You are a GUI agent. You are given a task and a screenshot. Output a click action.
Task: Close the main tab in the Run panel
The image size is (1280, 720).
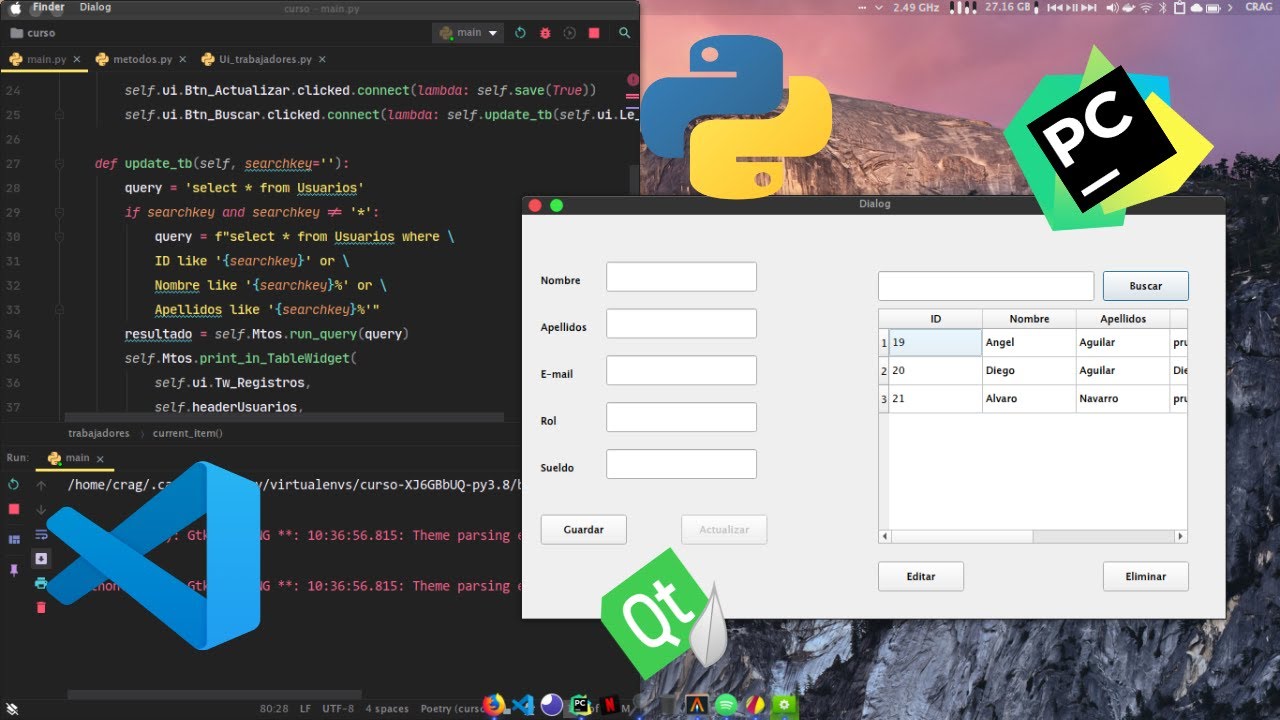100,458
